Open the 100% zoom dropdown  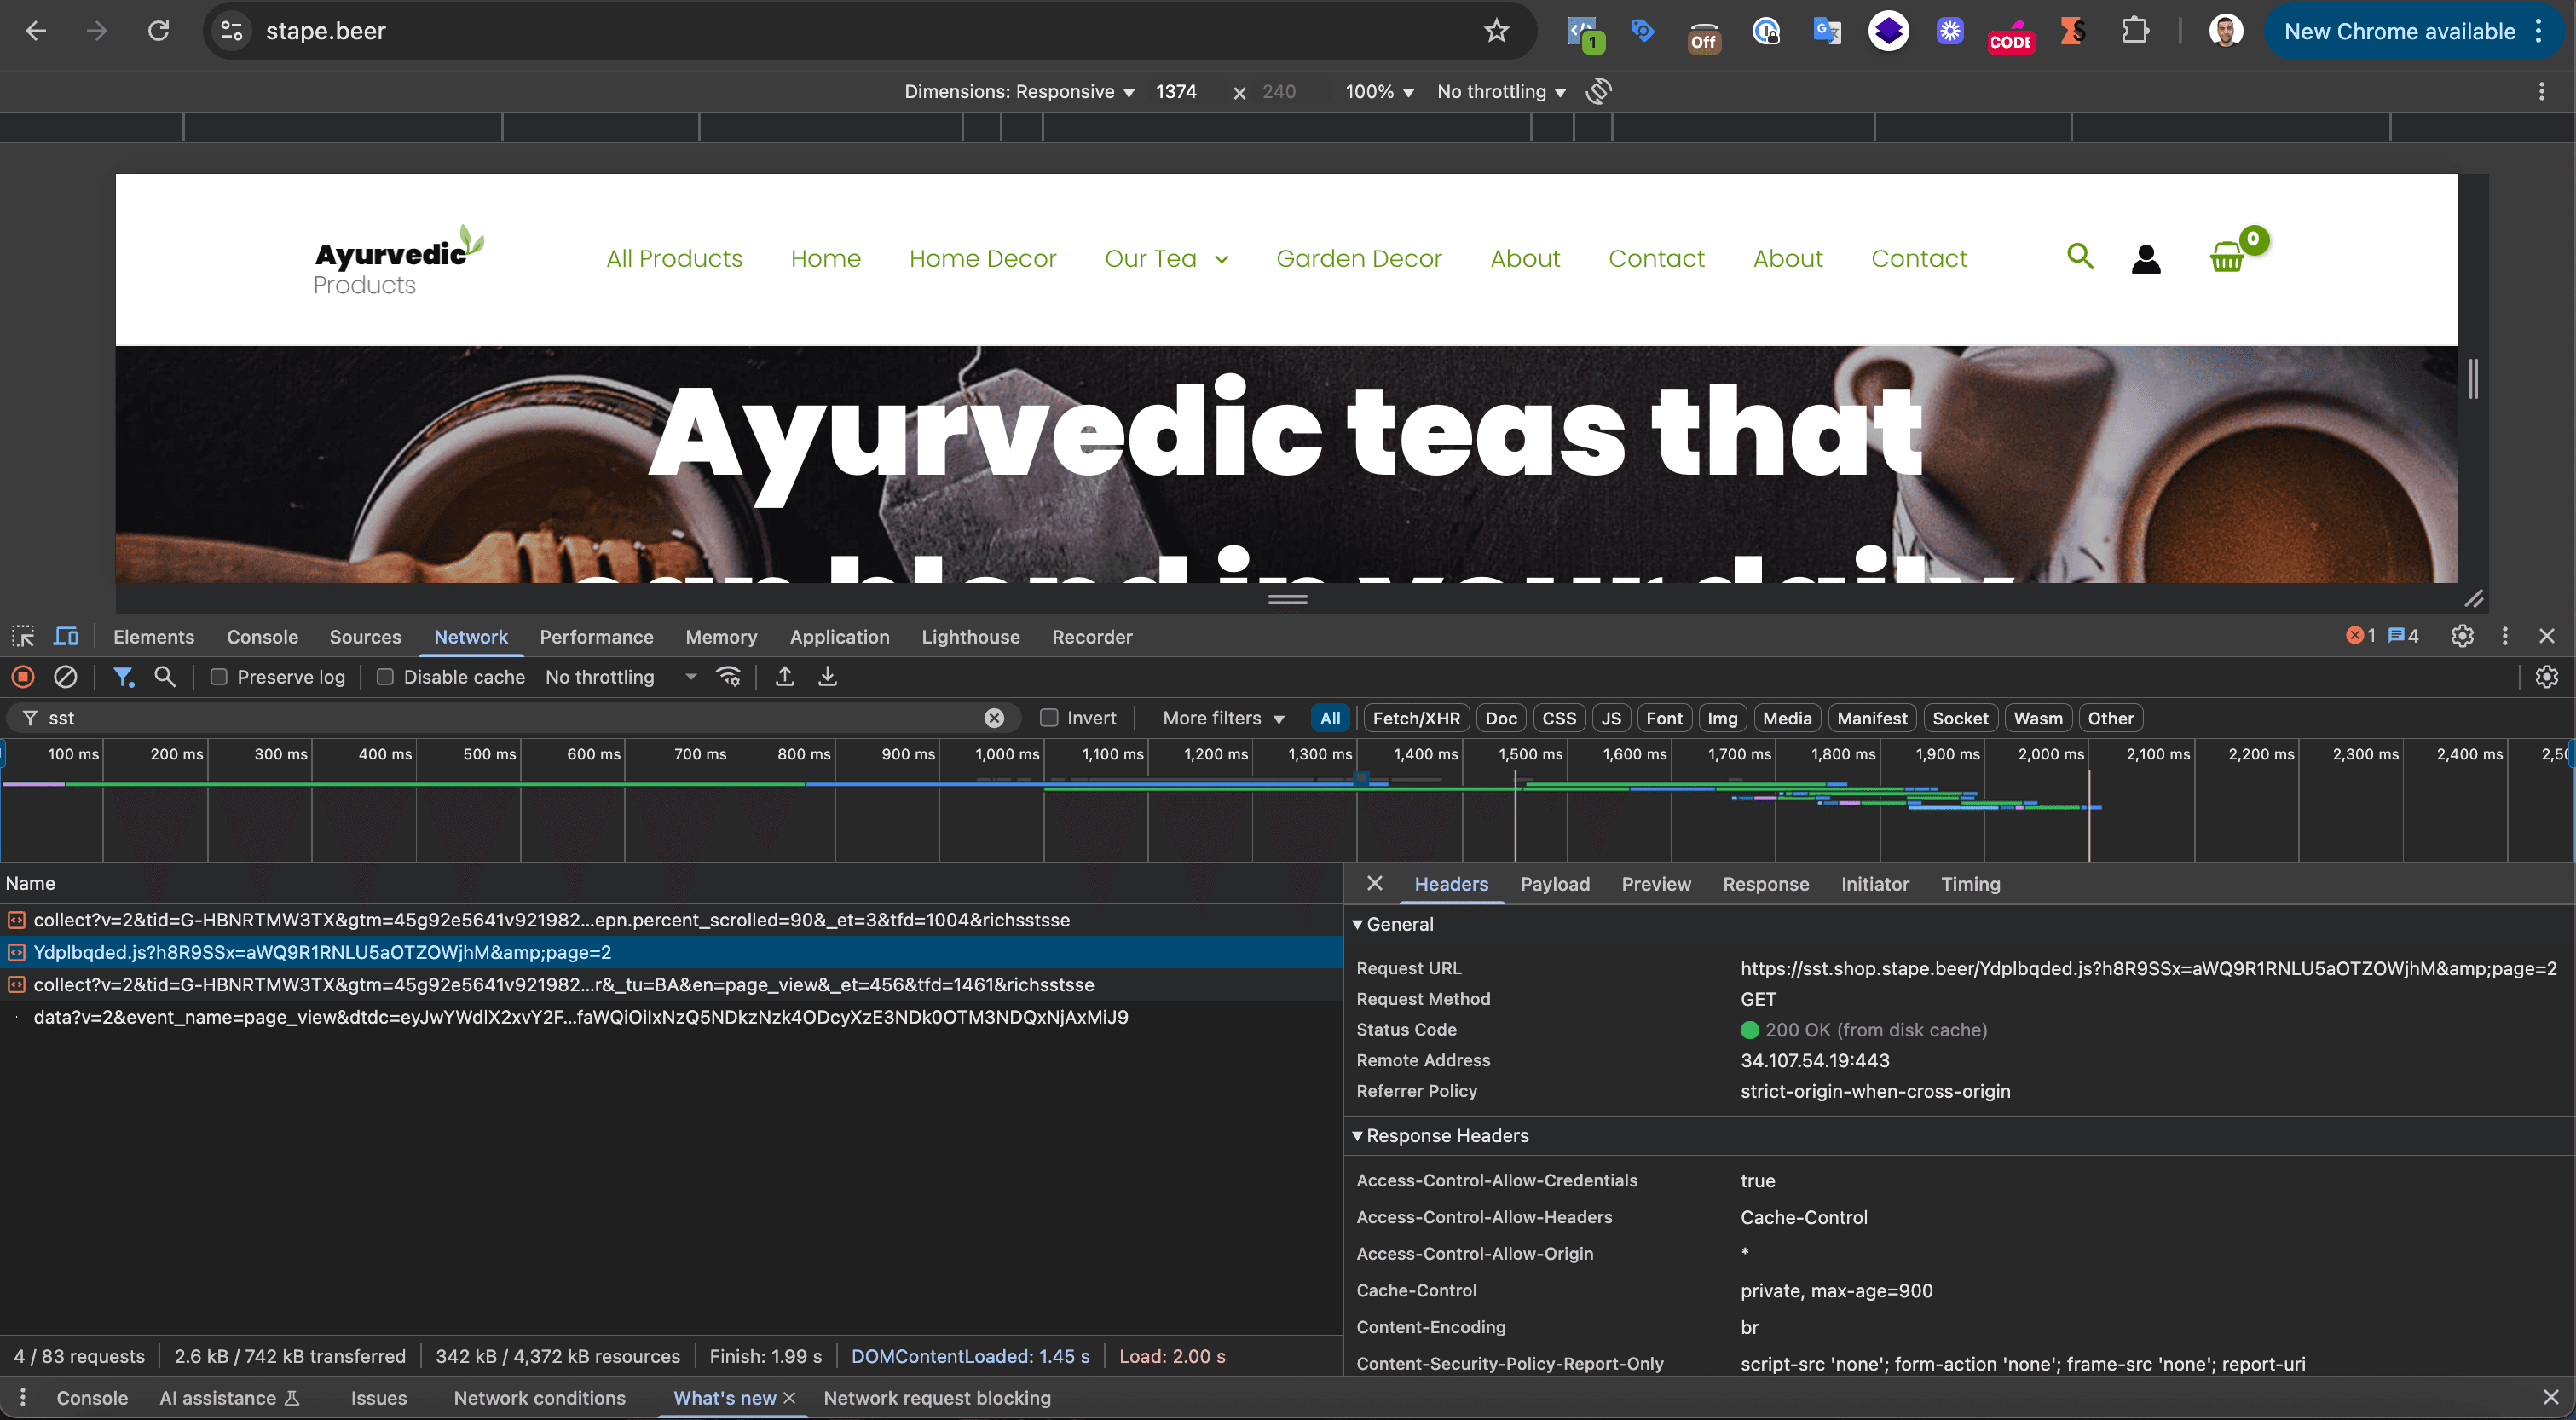pos(1379,91)
